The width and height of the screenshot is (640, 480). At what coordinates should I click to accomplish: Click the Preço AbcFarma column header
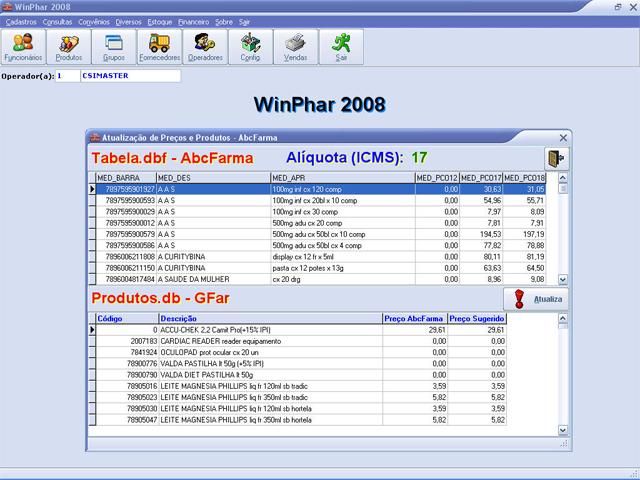[415, 319]
